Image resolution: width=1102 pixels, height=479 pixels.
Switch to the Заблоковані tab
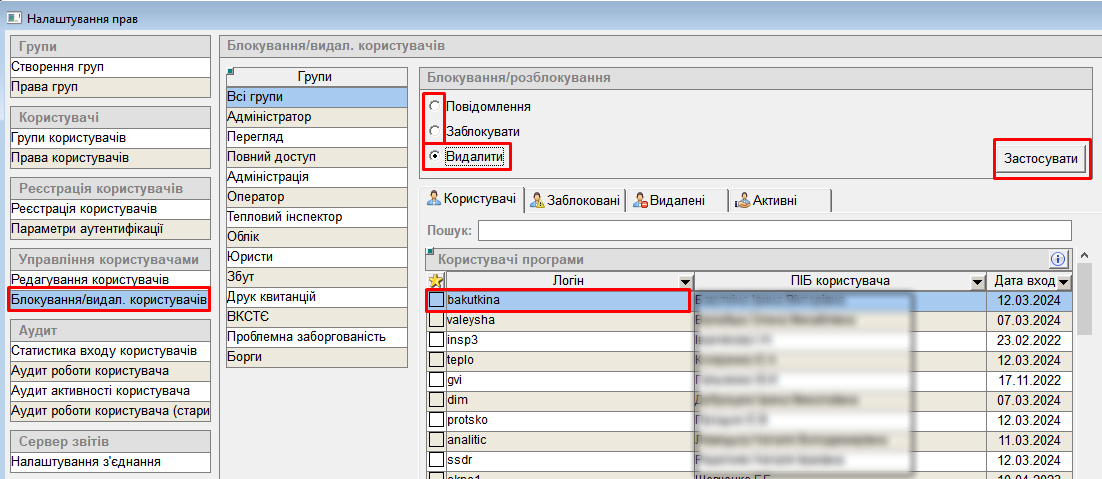(576, 201)
